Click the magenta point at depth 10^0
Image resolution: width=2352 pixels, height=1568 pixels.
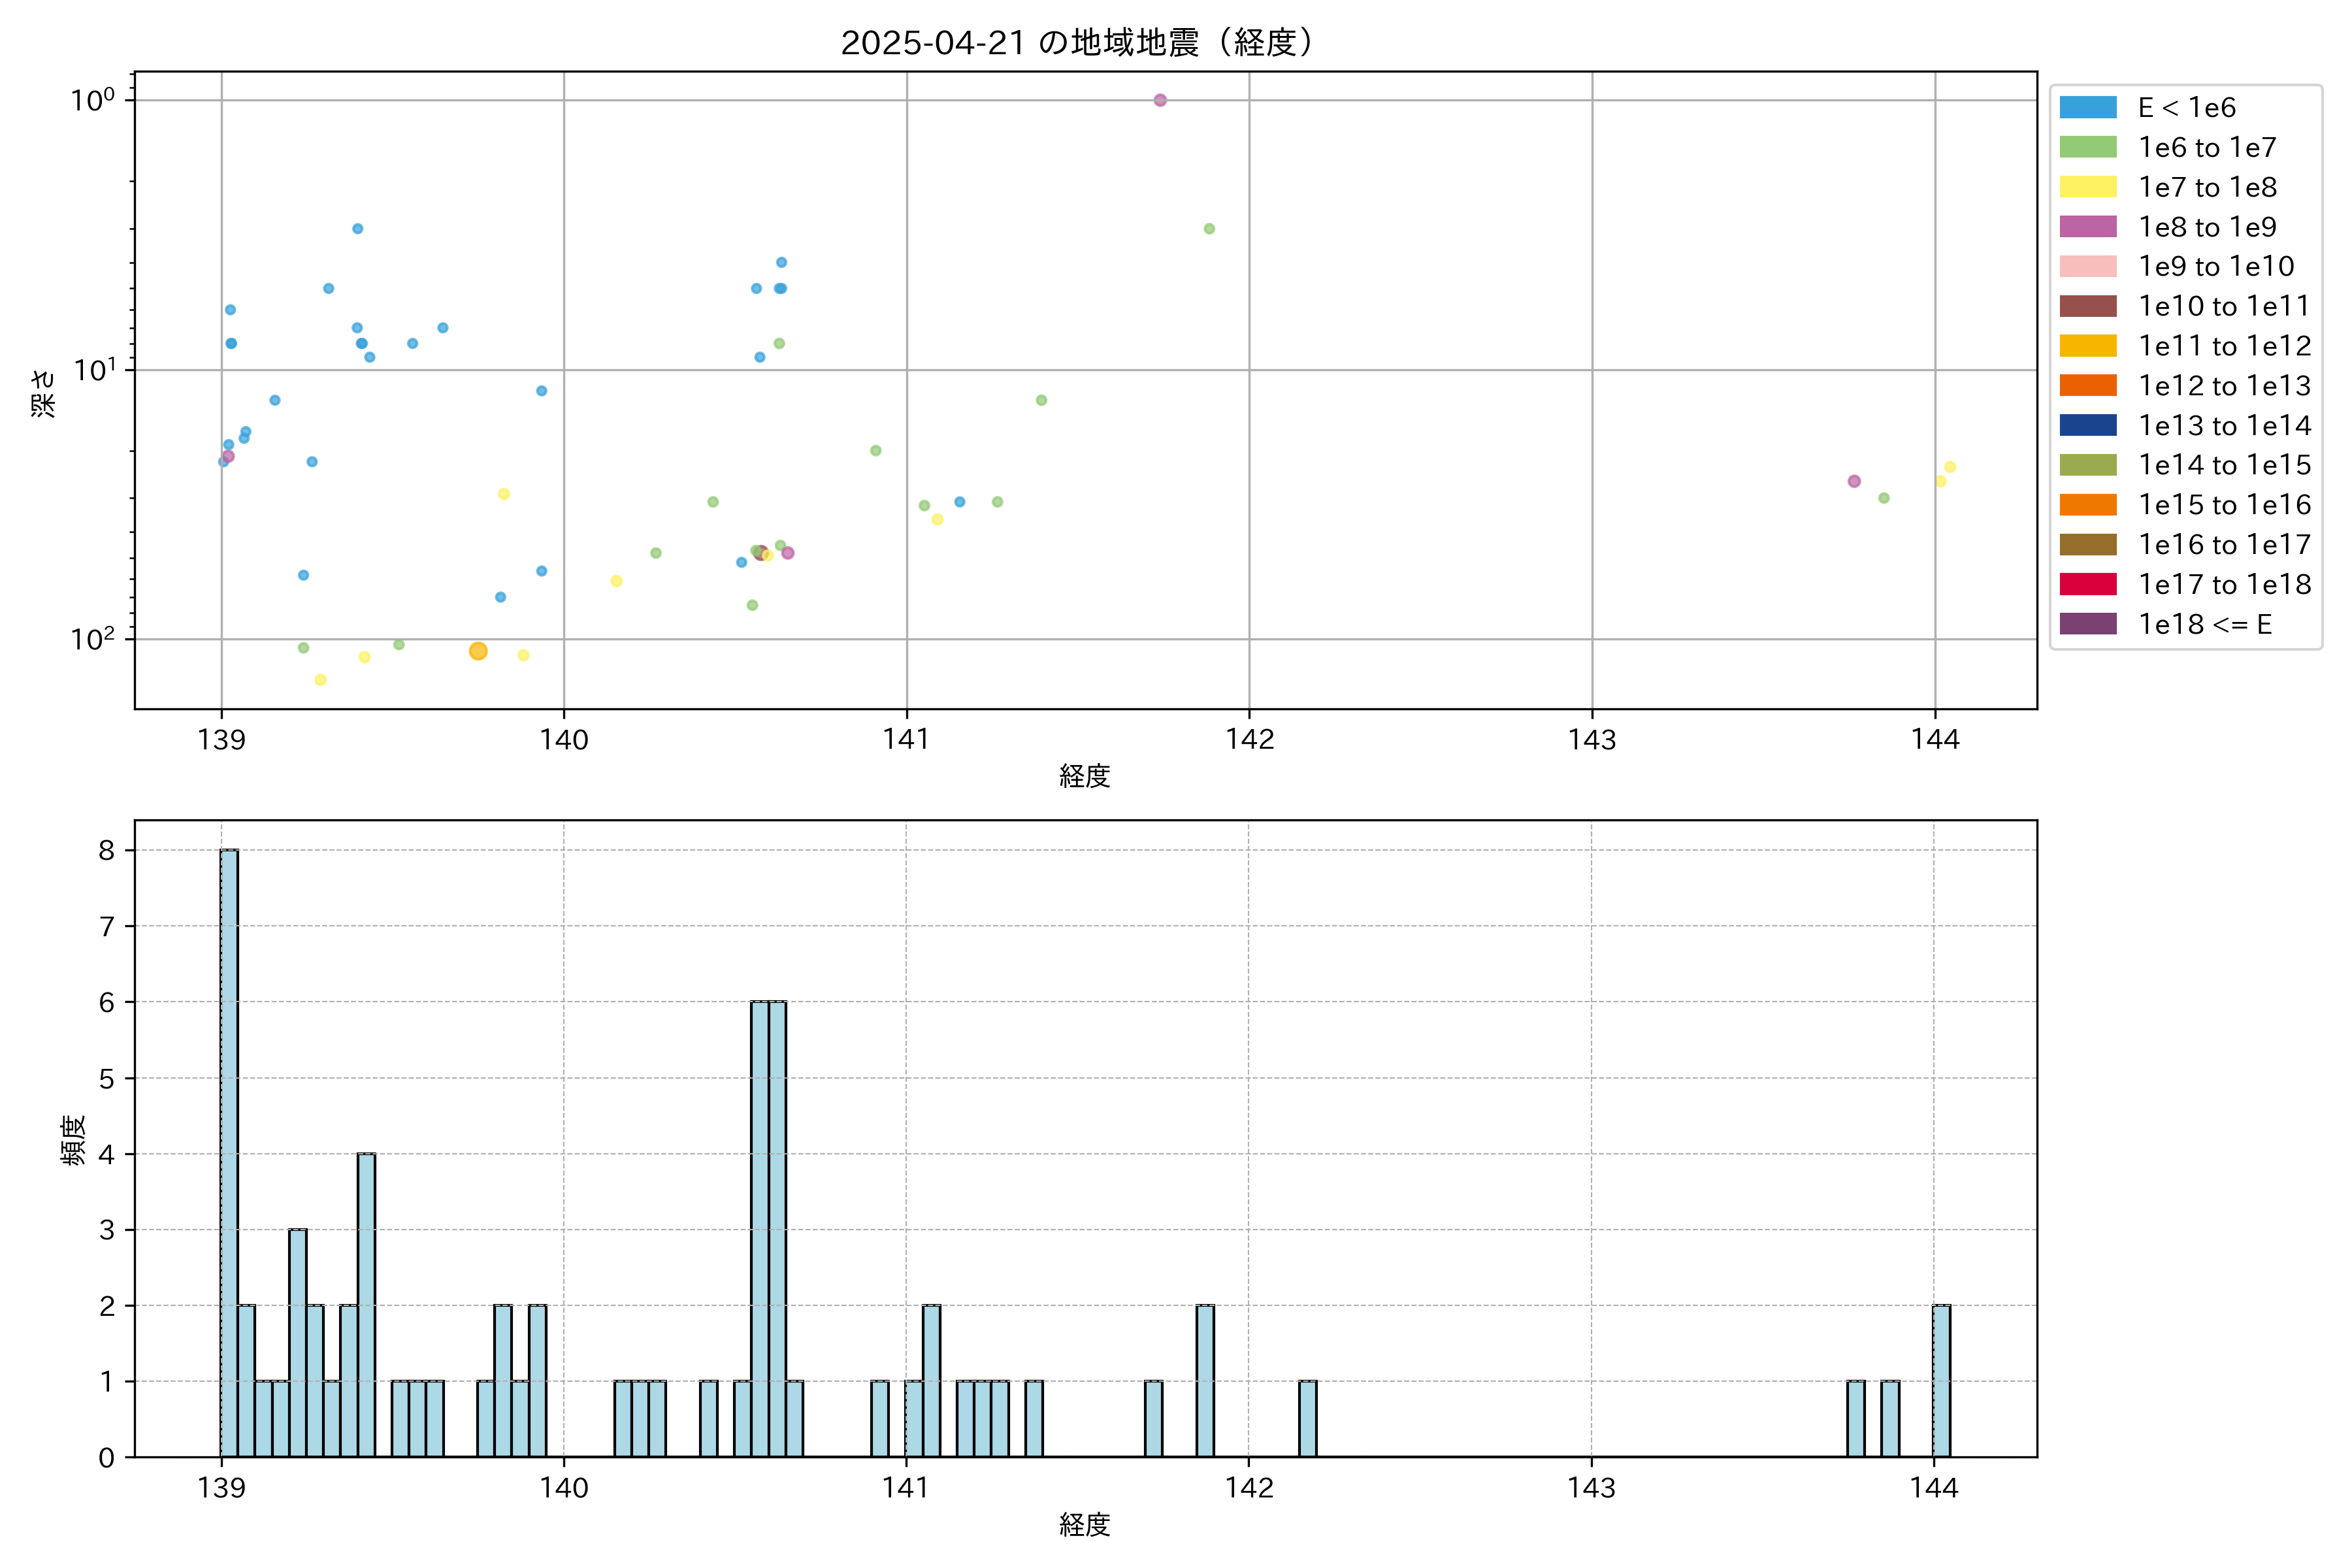click(1160, 100)
